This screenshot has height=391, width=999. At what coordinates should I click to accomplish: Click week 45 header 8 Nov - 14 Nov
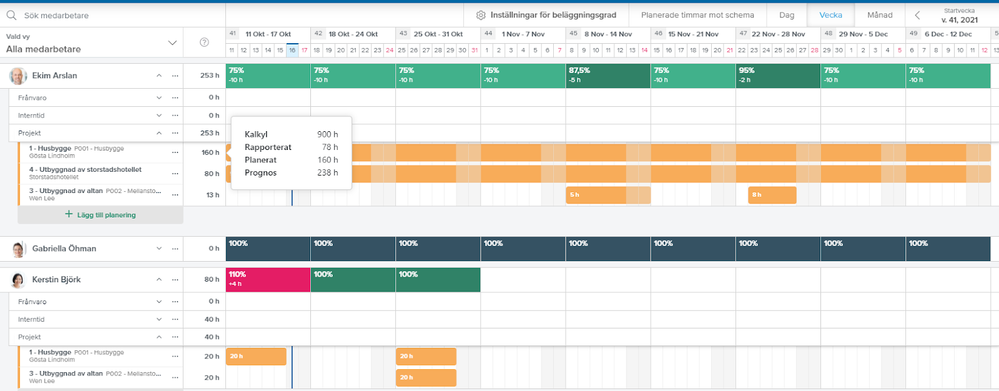tap(608, 34)
